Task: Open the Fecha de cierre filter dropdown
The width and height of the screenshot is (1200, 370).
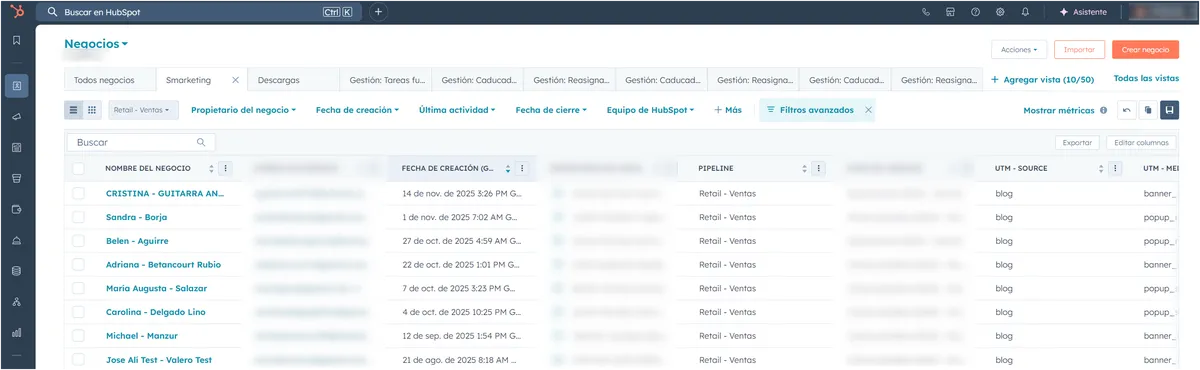Action: [551, 110]
